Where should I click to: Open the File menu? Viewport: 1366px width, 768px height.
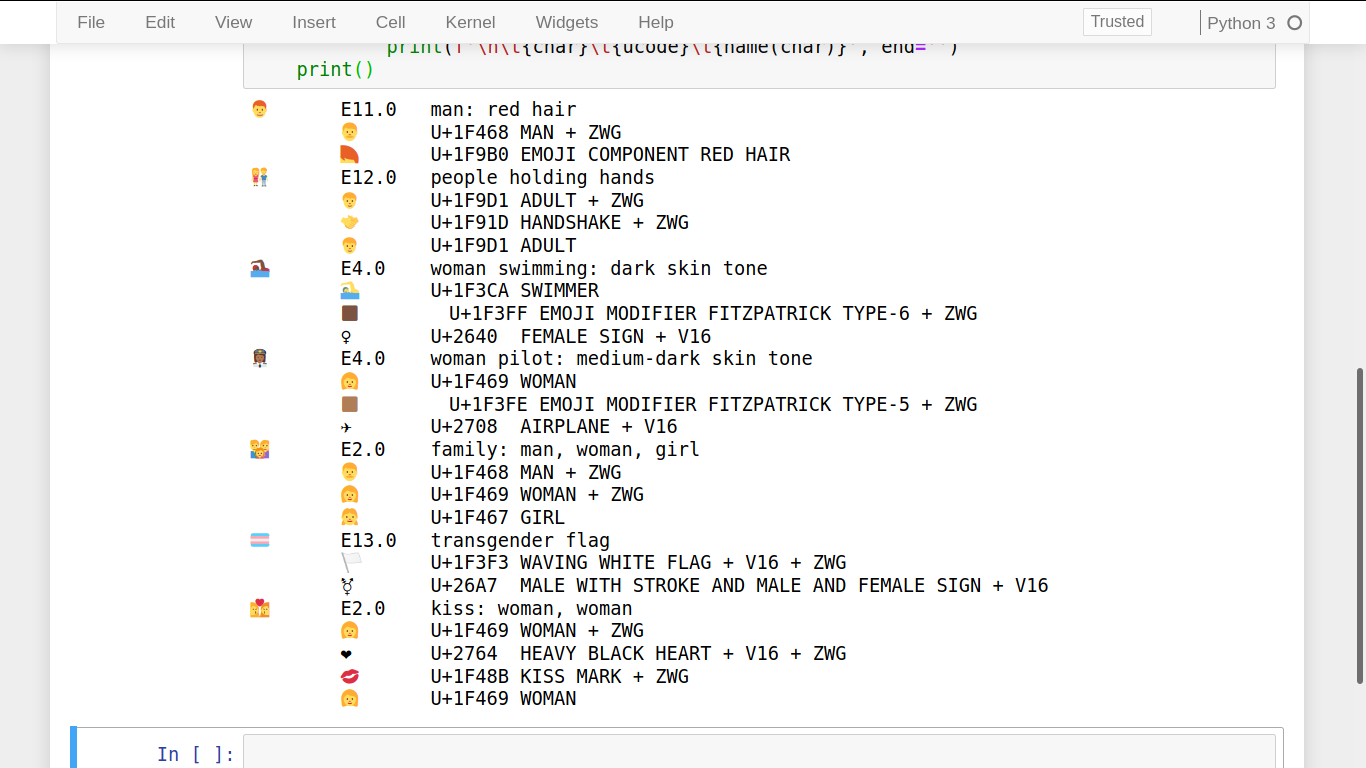(91, 22)
